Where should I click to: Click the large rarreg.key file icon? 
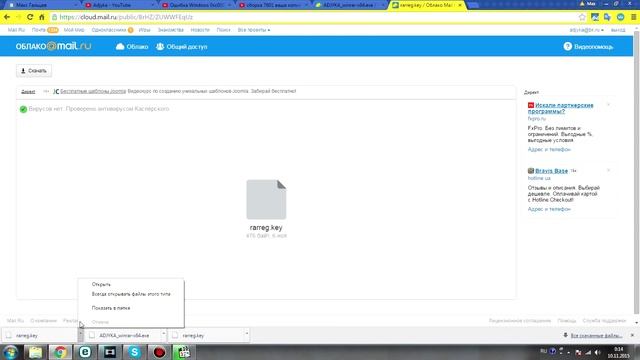click(266, 200)
